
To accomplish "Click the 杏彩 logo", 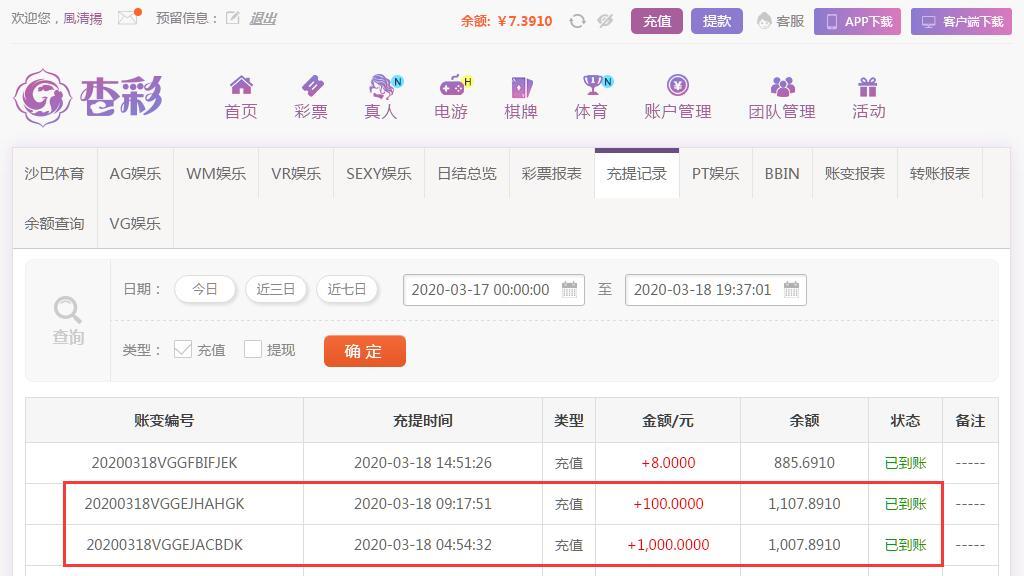I will [88, 98].
